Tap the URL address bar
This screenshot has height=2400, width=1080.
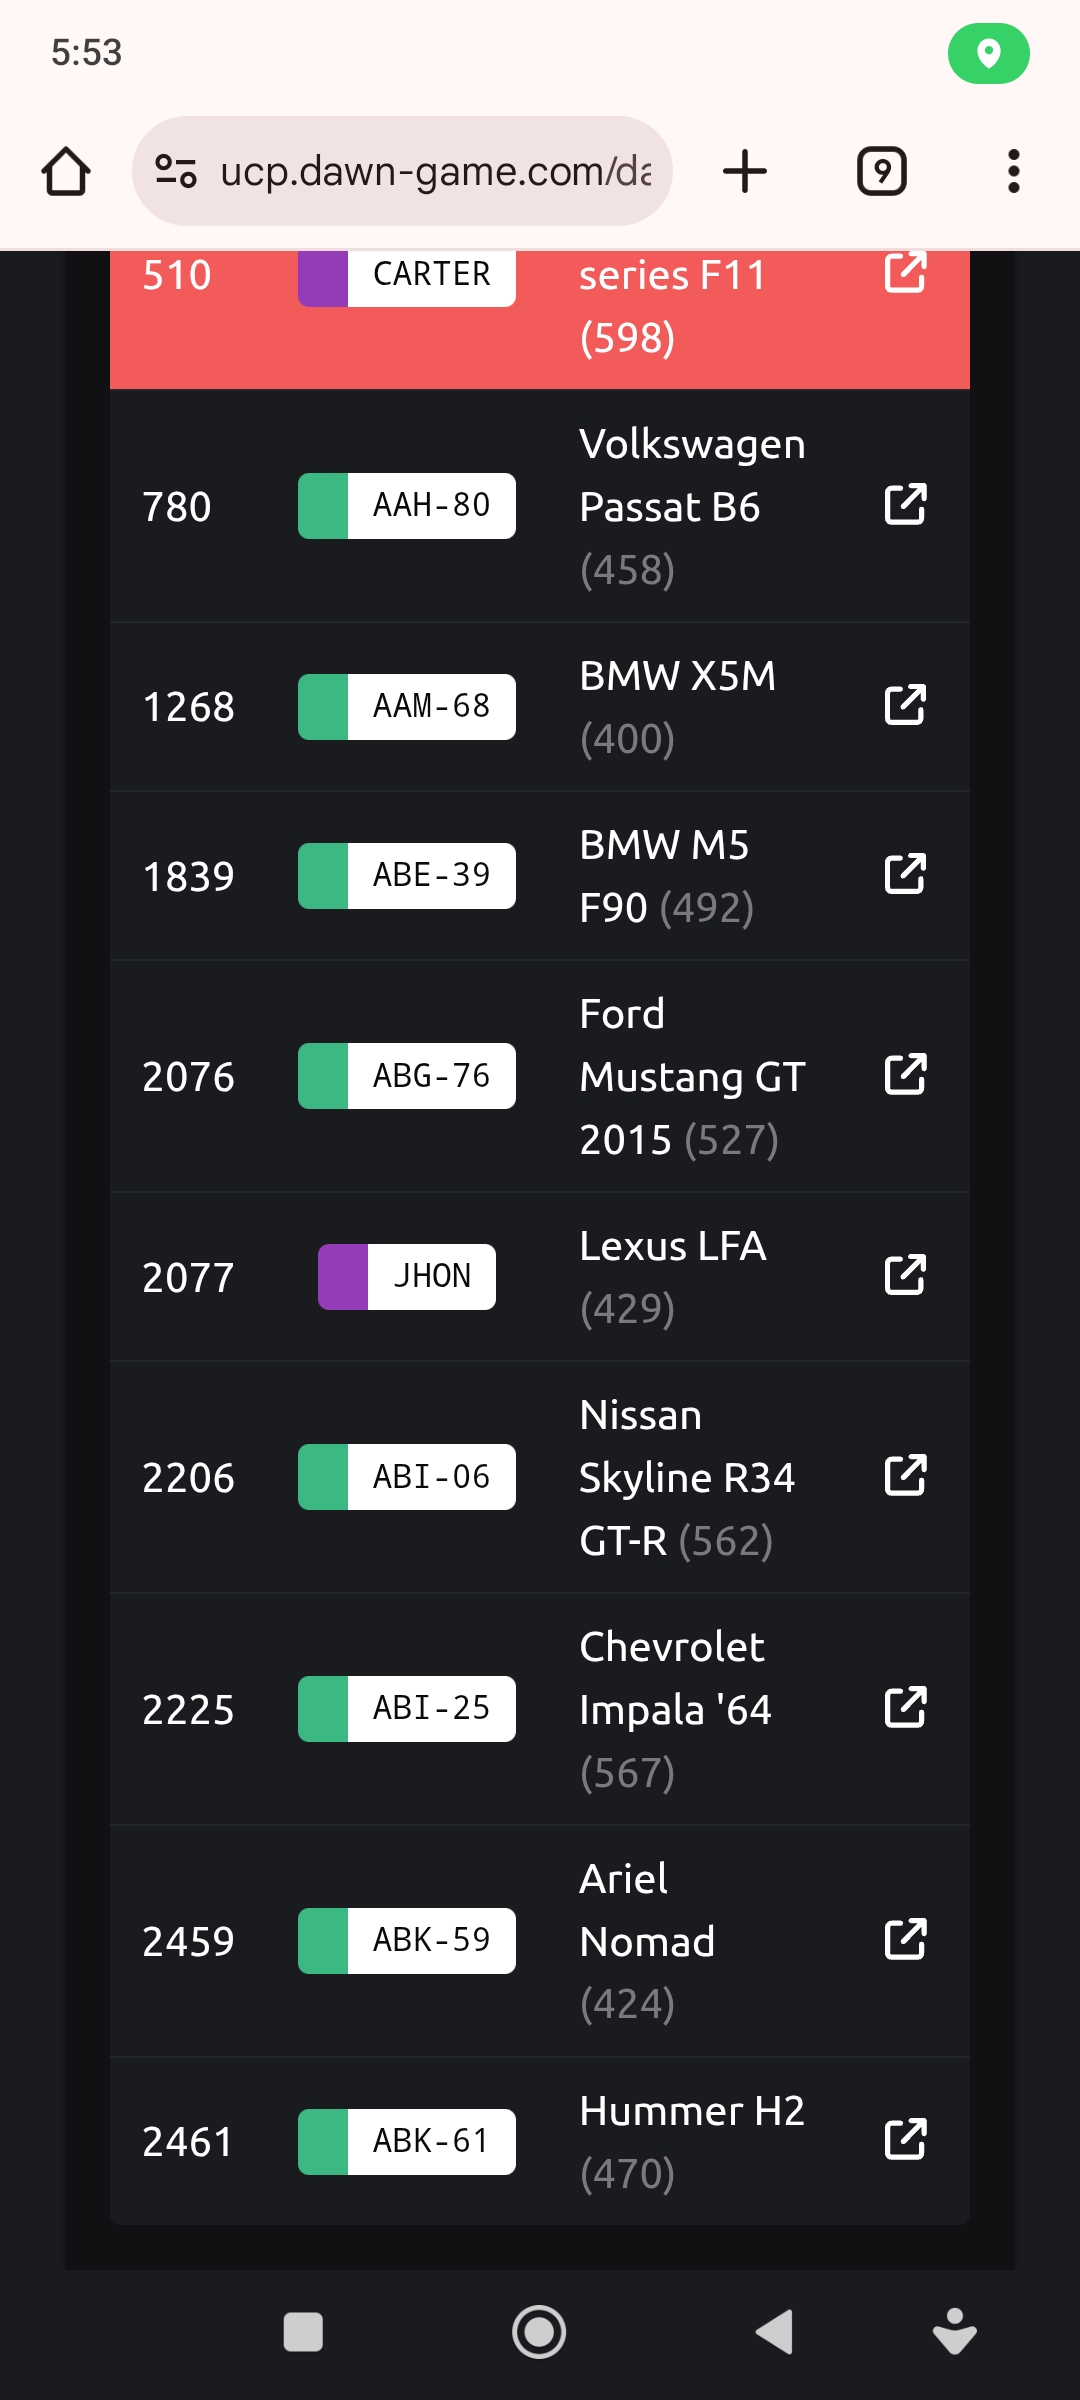[x=435, y=171]
